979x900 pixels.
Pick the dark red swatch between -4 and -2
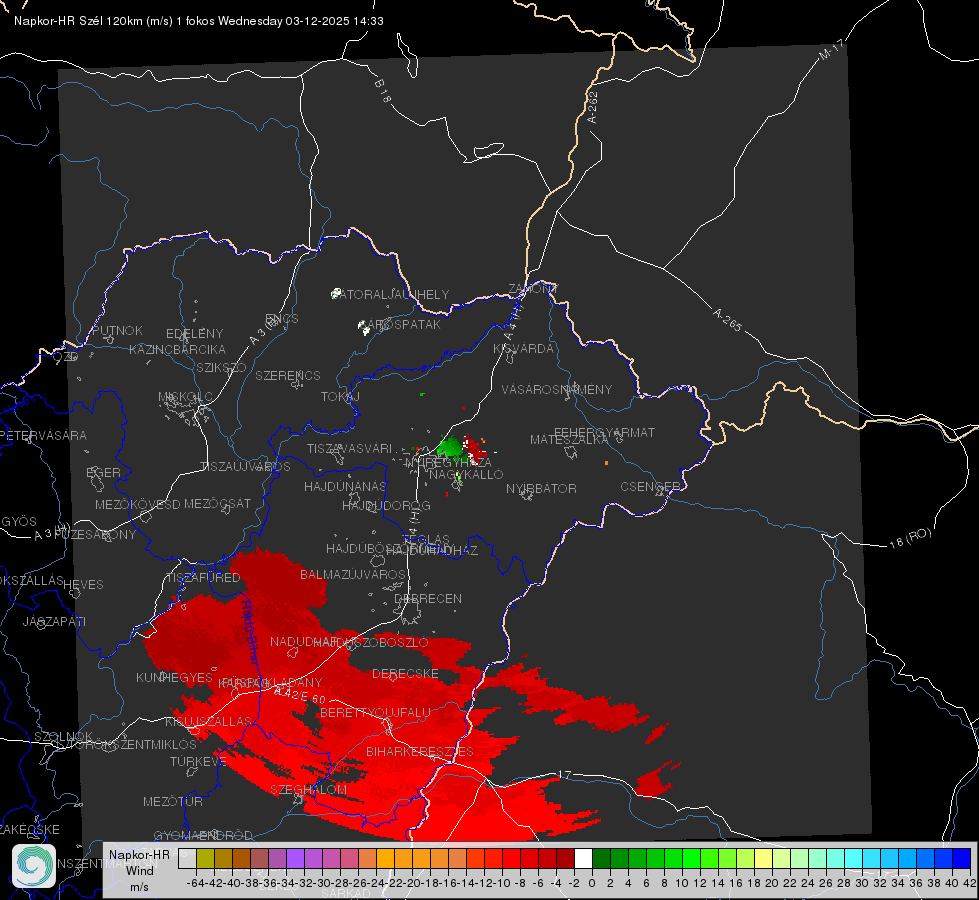click(565, 858)
